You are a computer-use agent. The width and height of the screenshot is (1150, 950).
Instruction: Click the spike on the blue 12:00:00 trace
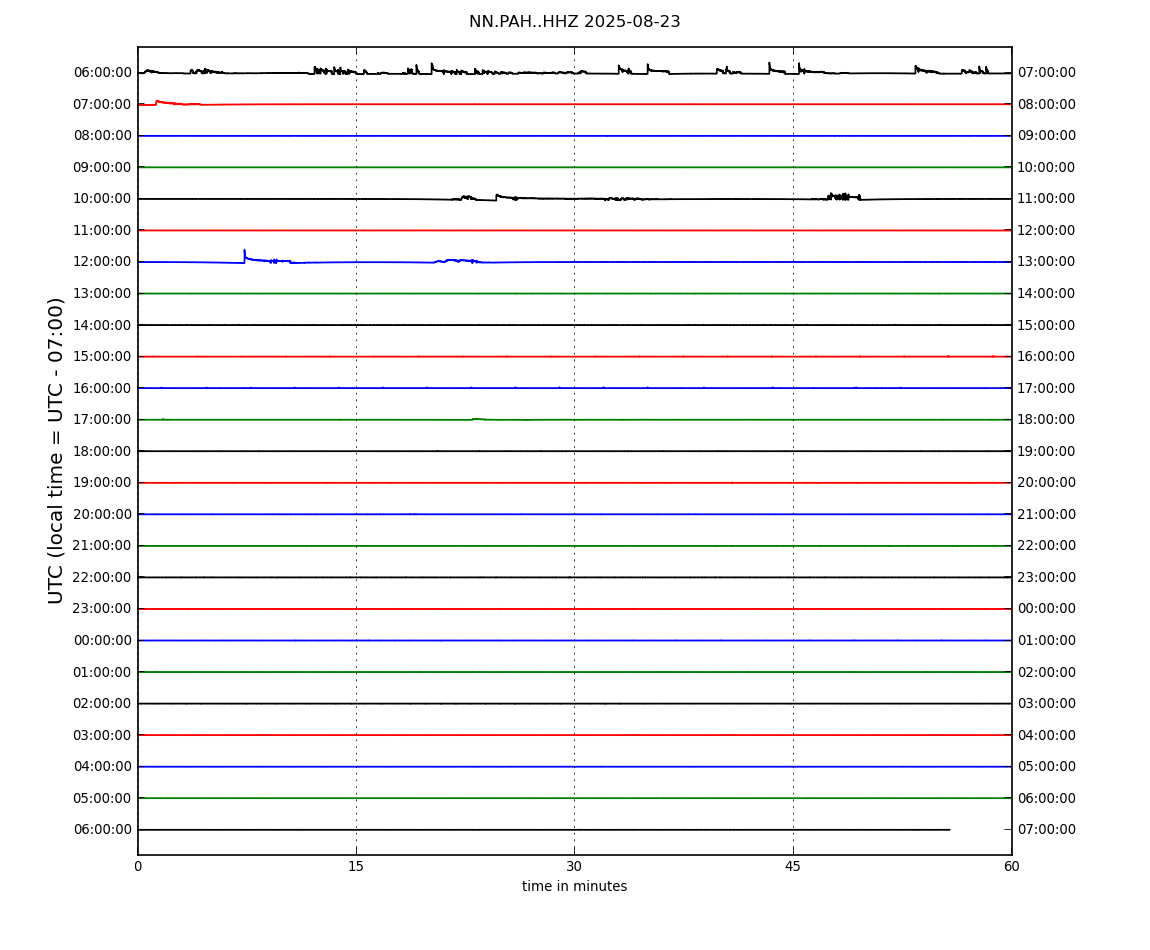[244, 255]
